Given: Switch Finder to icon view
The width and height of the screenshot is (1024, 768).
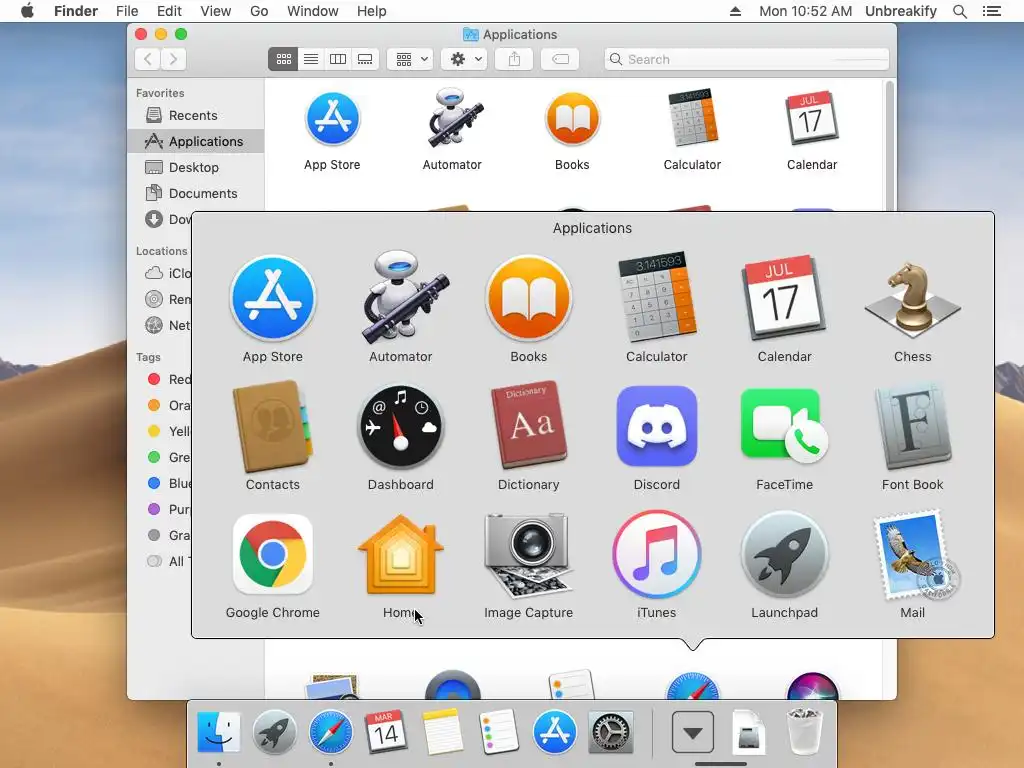Looking at the screenshot, I should 283,59.
